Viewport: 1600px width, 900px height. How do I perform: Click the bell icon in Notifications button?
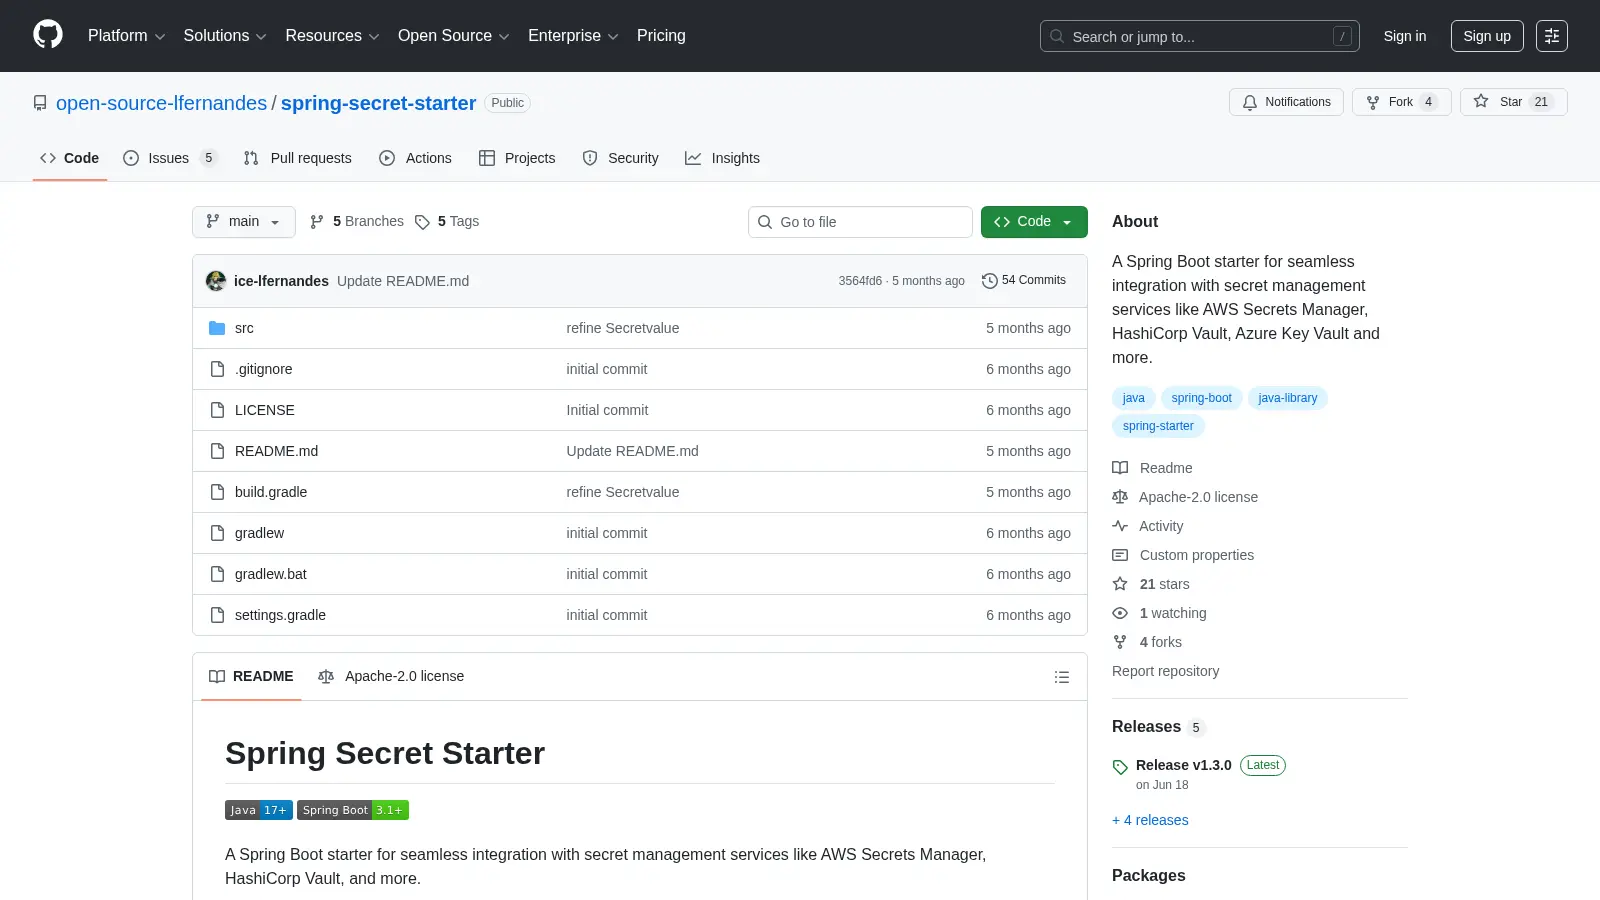[x=1250, y=102]
